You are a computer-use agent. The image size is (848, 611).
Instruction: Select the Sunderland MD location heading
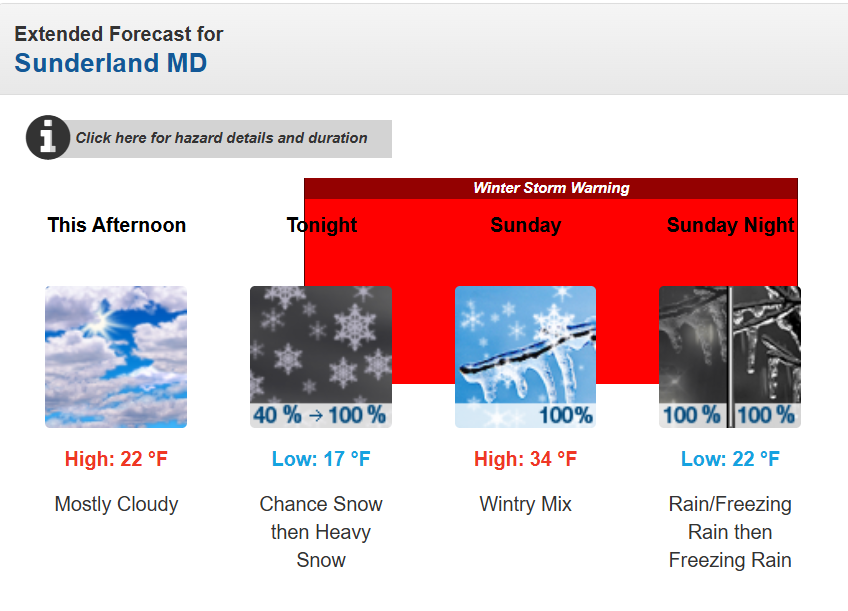click(111, 63)
